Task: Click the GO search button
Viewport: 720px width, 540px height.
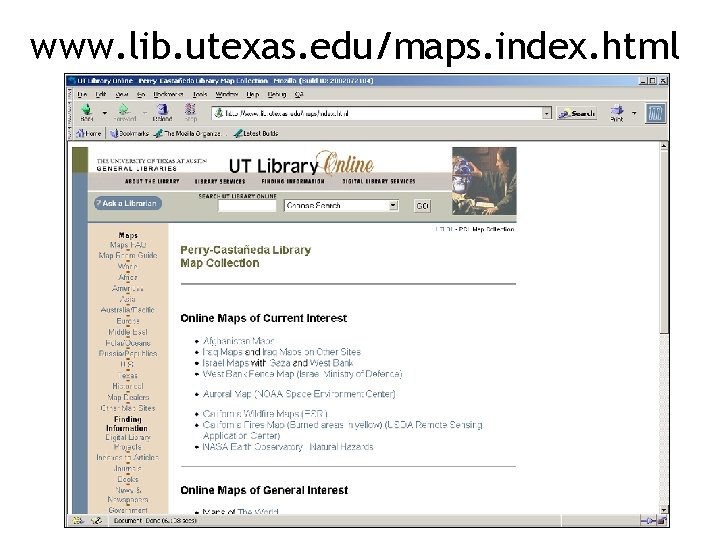Action: point(422,206)
